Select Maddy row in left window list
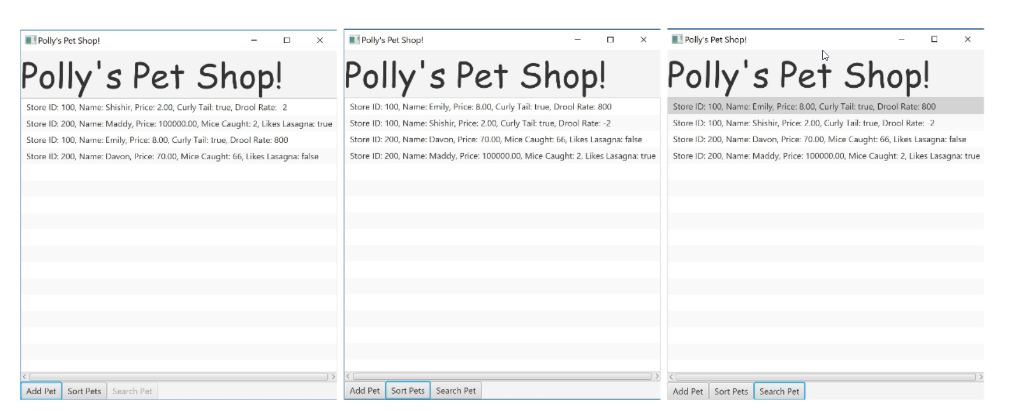Viewport: 1024px width, 410px height. pos(179,123)
